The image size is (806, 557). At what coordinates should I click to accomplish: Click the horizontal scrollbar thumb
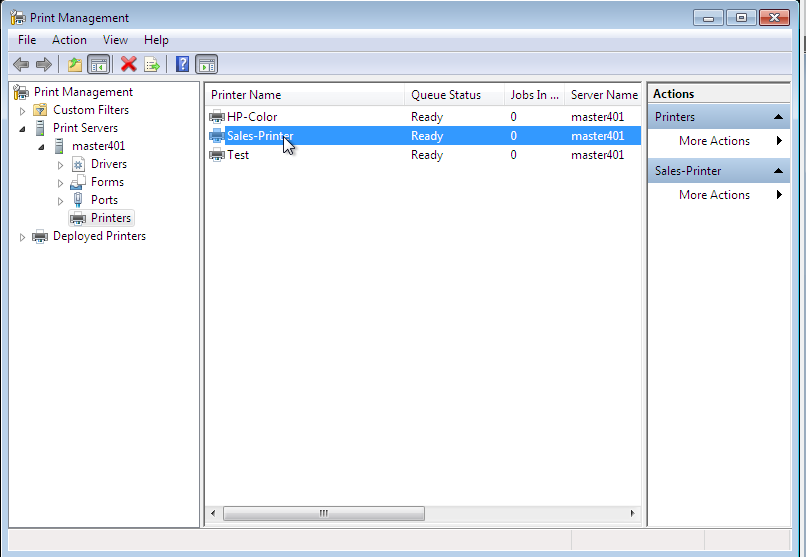(x=324, y=513)
